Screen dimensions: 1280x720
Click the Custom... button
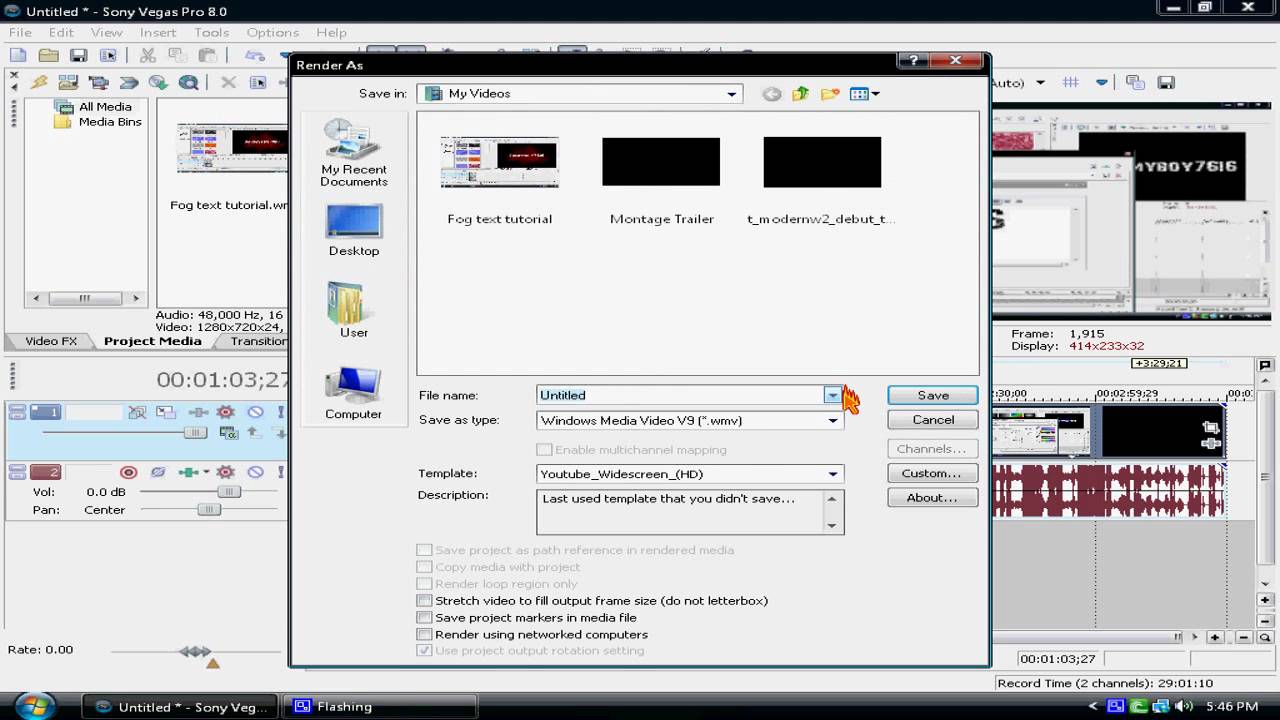pos(932,473)
